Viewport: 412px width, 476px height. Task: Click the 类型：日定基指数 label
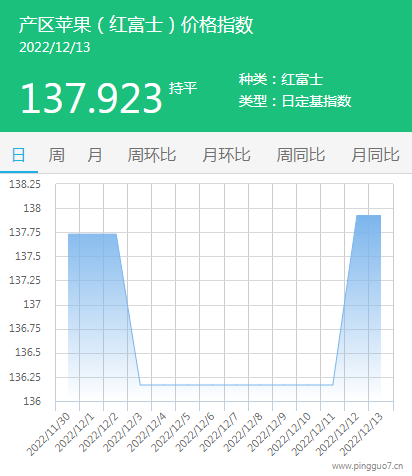[x=295, y=101]
